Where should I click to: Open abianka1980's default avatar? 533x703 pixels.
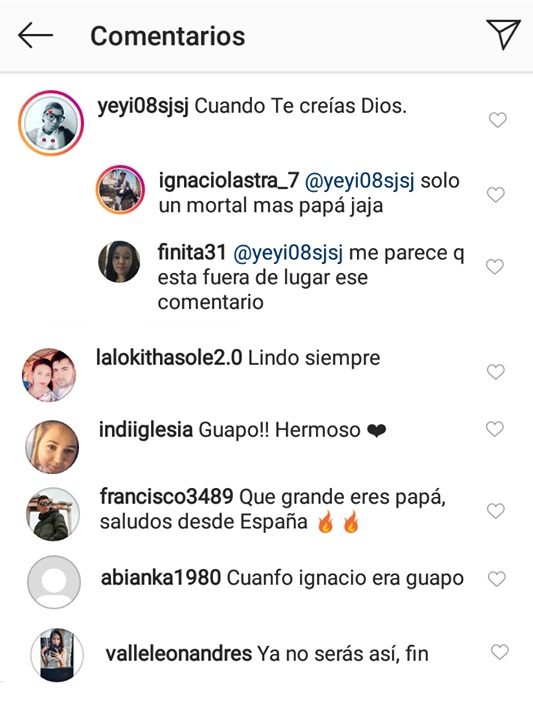click(54, 582)
